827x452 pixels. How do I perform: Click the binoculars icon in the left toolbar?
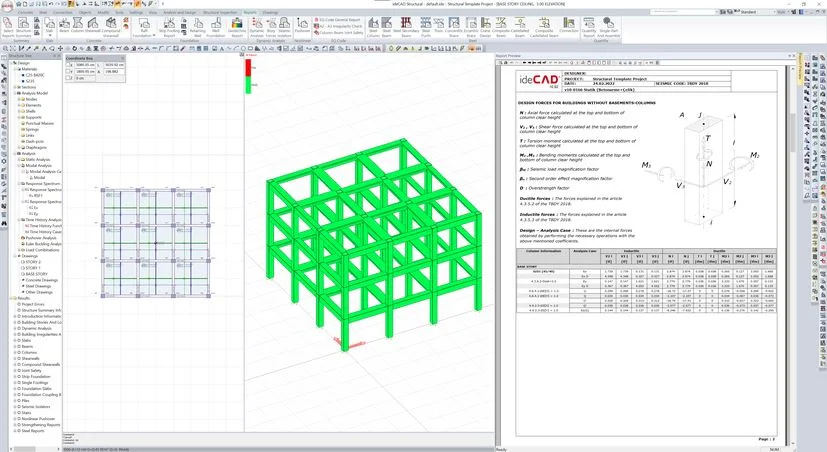4,224
